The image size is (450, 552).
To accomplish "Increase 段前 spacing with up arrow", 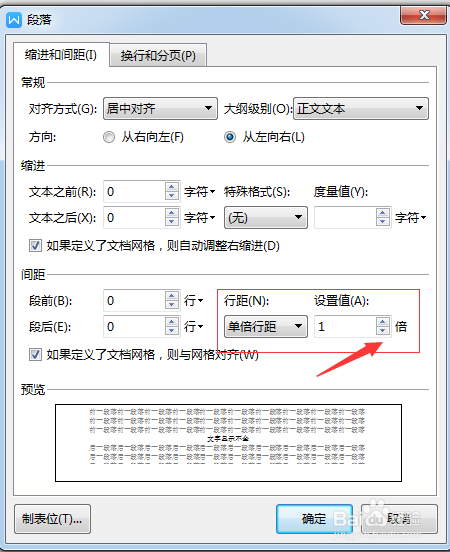I will pos(171,296).
